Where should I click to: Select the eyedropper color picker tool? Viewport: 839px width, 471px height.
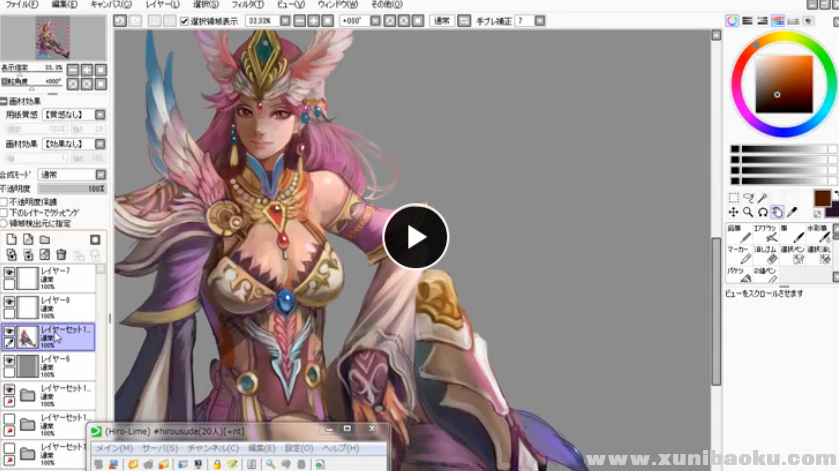pos(792,212)
